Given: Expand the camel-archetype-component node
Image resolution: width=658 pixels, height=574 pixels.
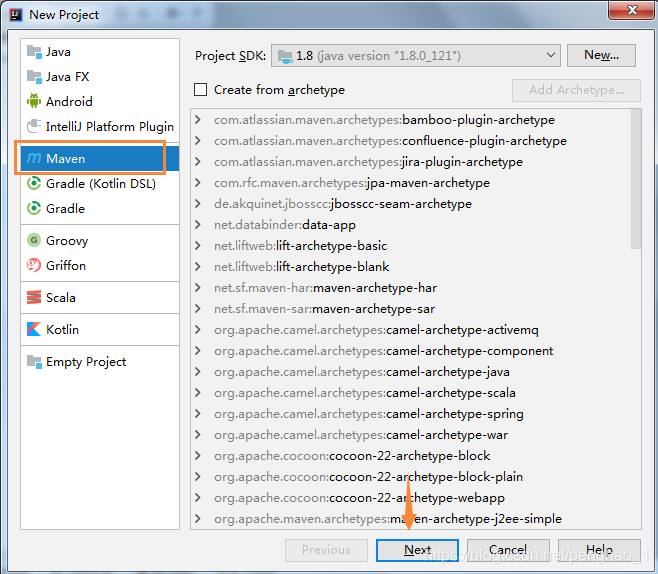Looking at the screenshot, I should click(x=198, y=350).
